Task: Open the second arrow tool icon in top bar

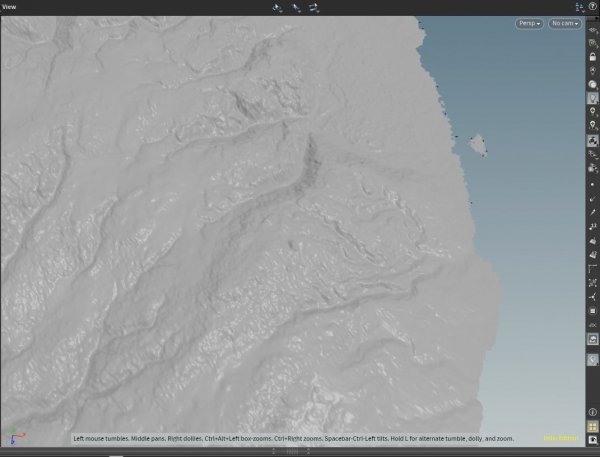Action: point(296,8)
